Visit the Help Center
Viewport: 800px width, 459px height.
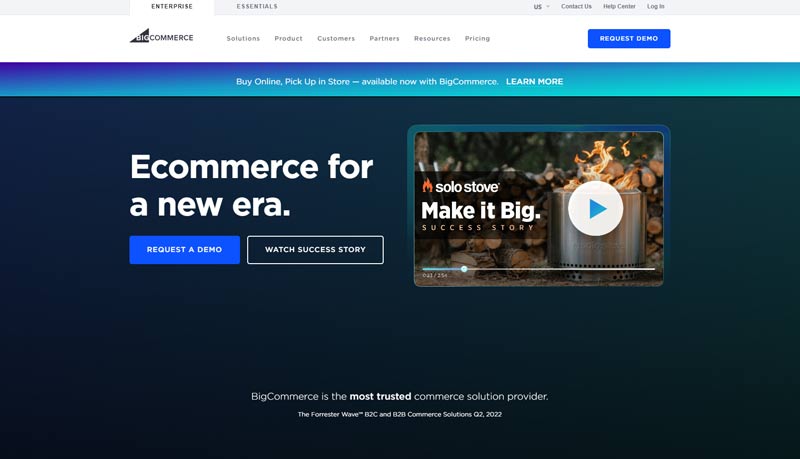[619, 7]
